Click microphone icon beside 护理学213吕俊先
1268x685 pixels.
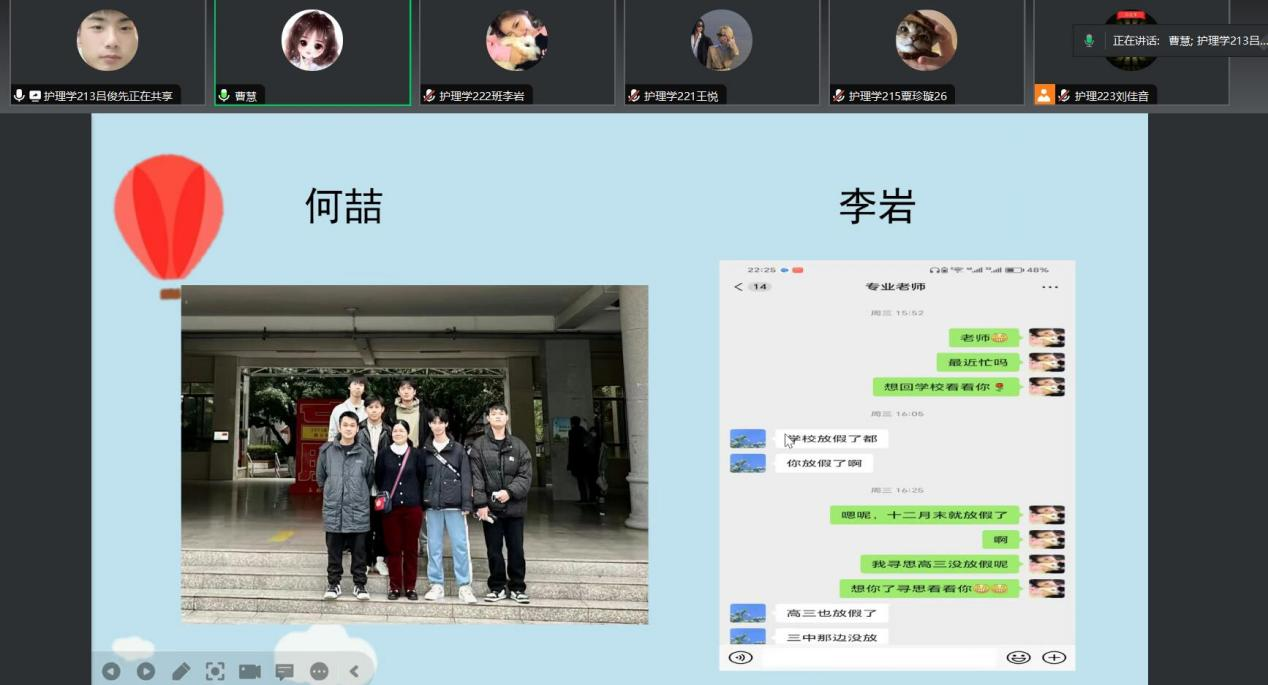click(x=19, y=96)
